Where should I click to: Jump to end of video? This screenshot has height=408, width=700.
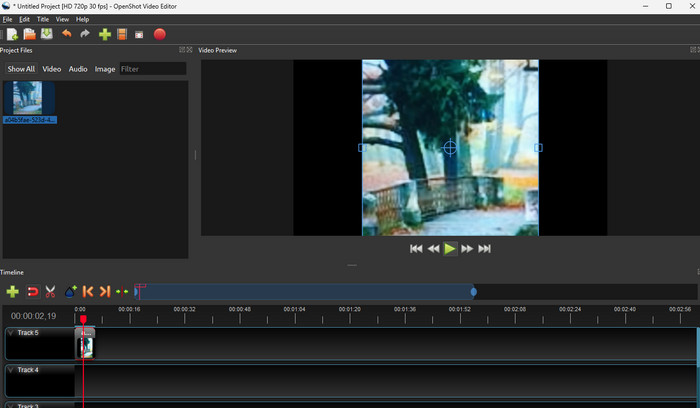(484, 249)
